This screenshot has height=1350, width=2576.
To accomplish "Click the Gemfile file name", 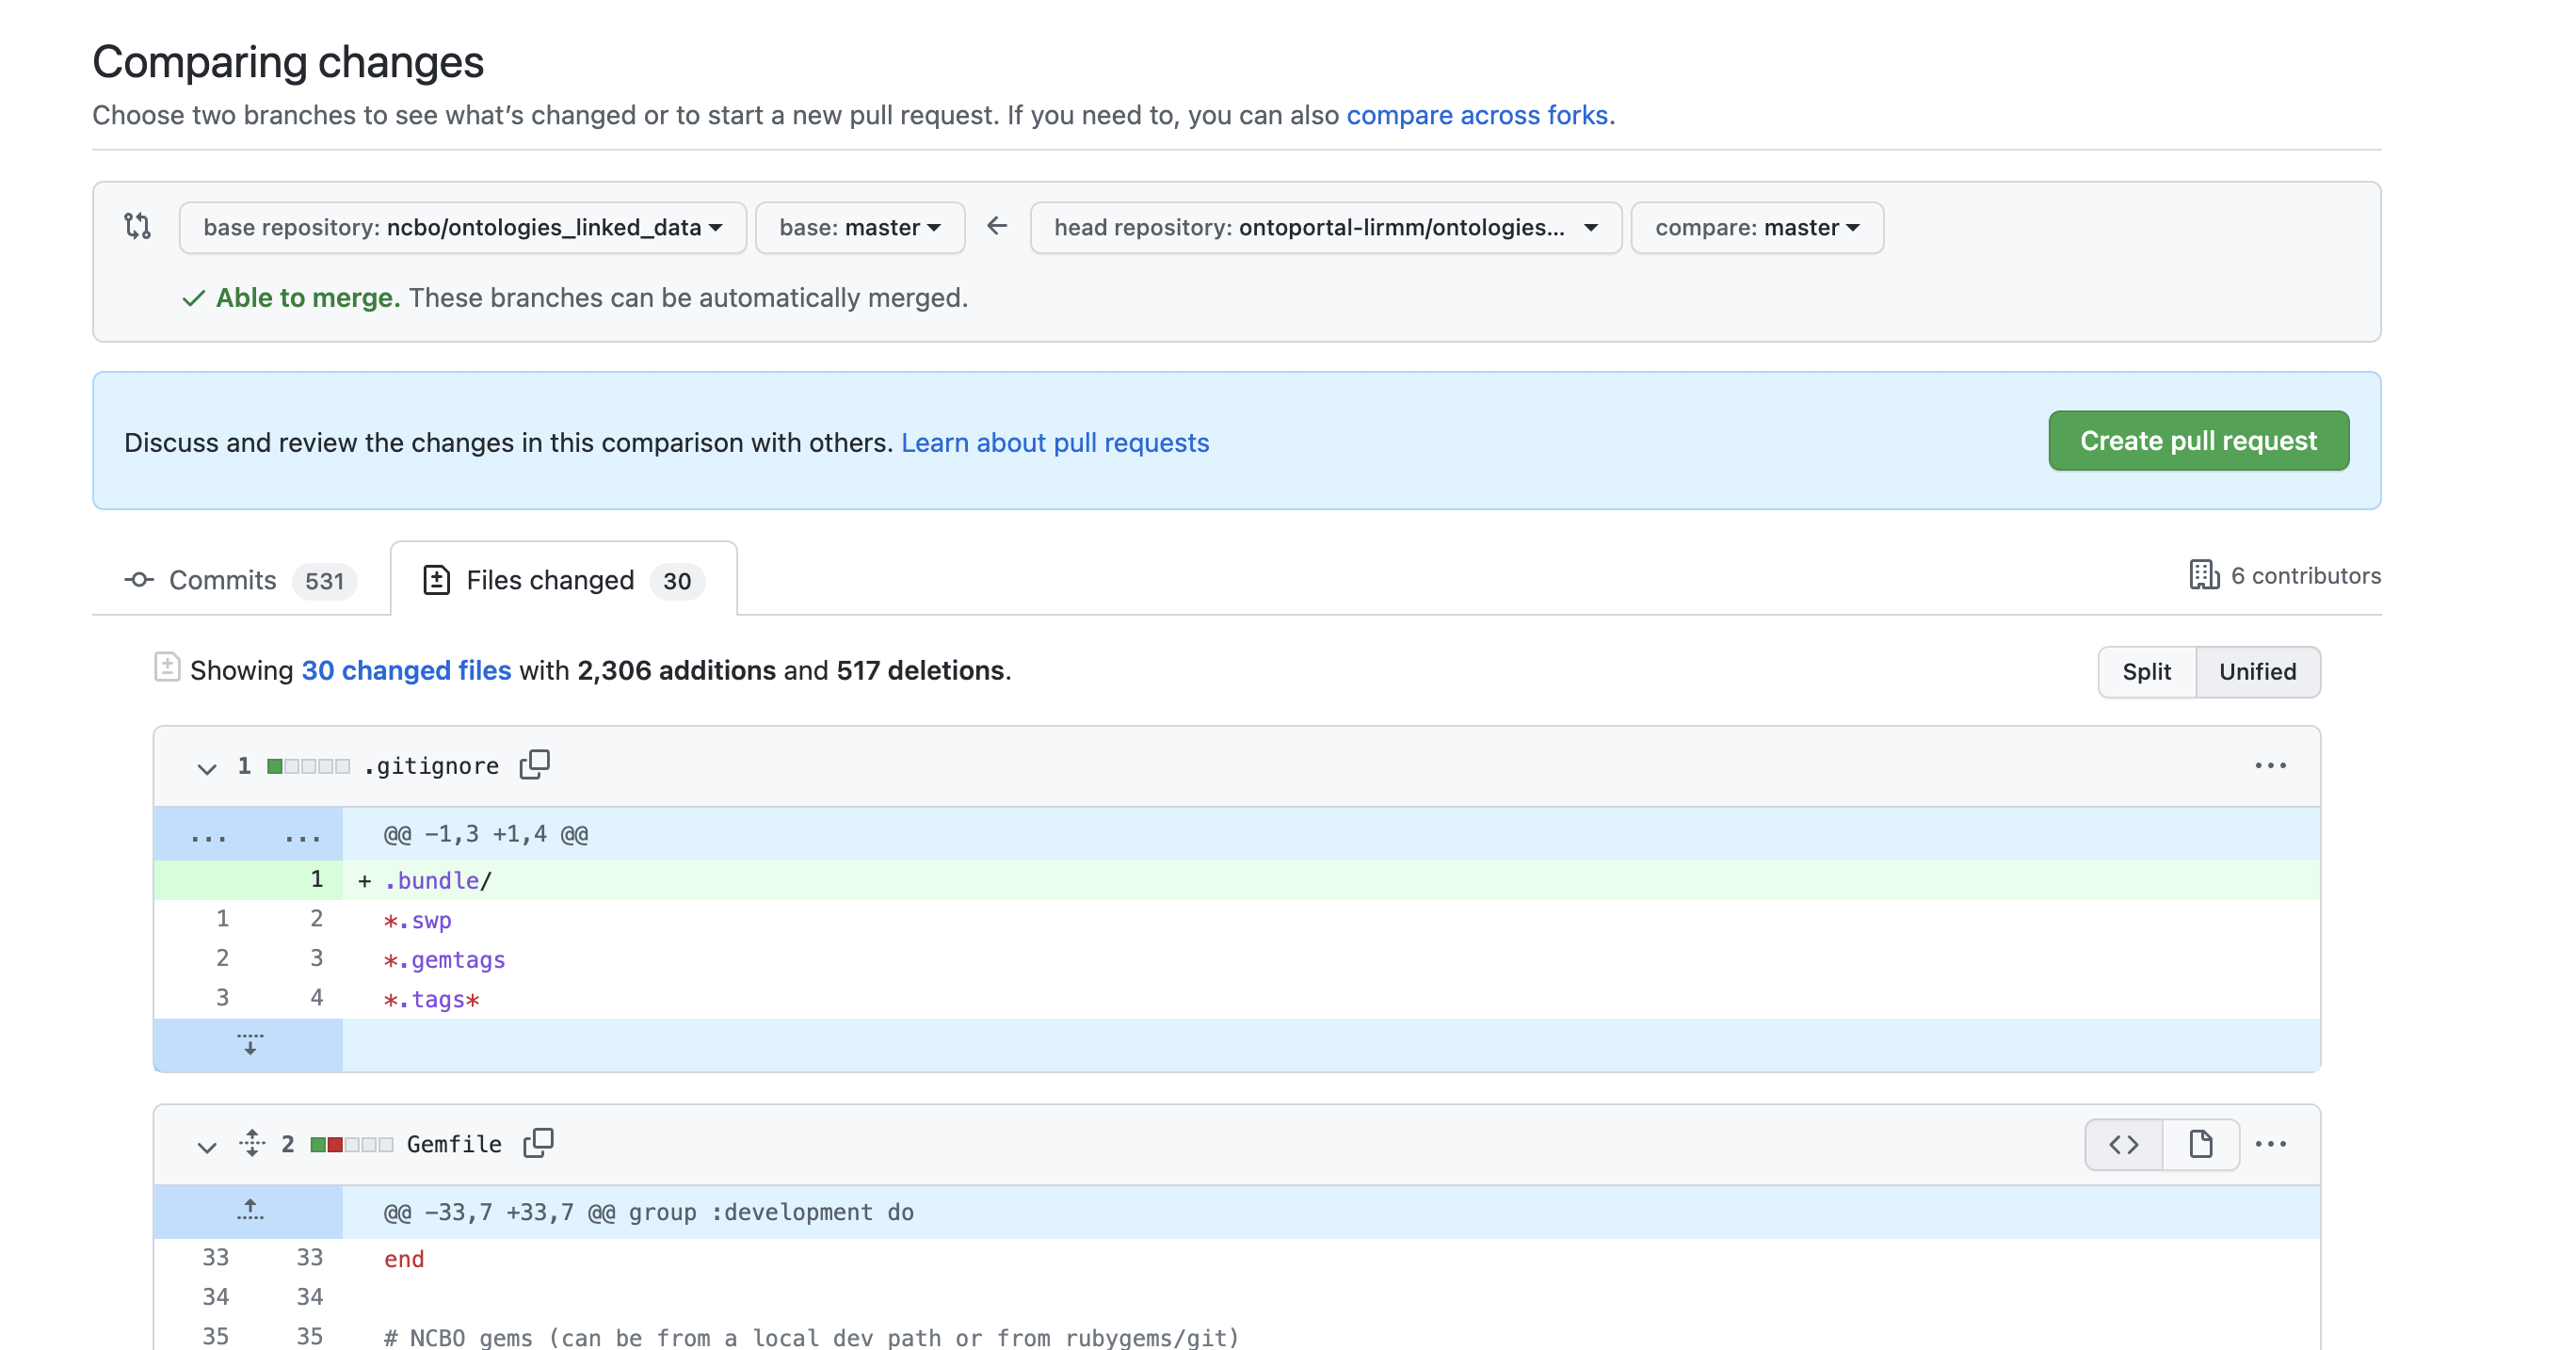I will click(454, 1144).
